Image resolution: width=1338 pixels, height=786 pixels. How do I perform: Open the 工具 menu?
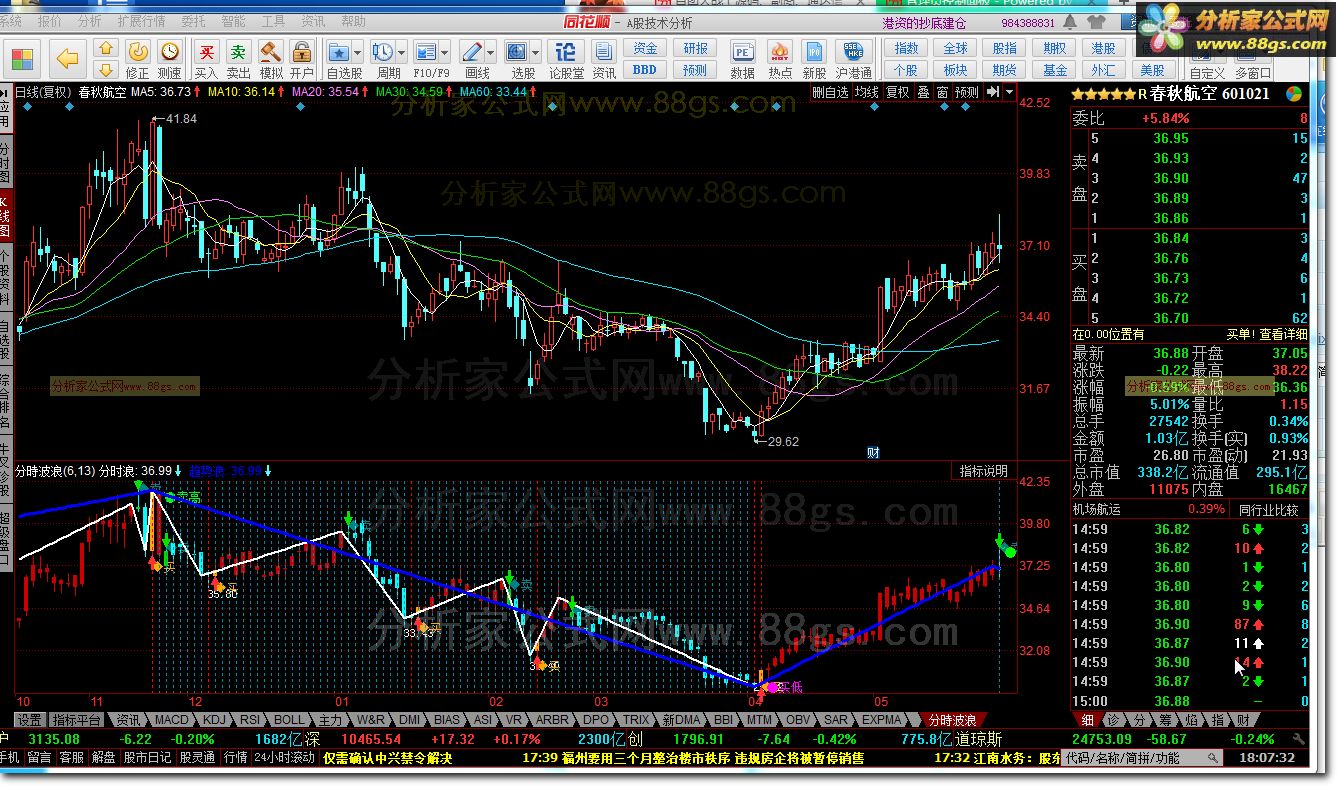click(272, 21)
